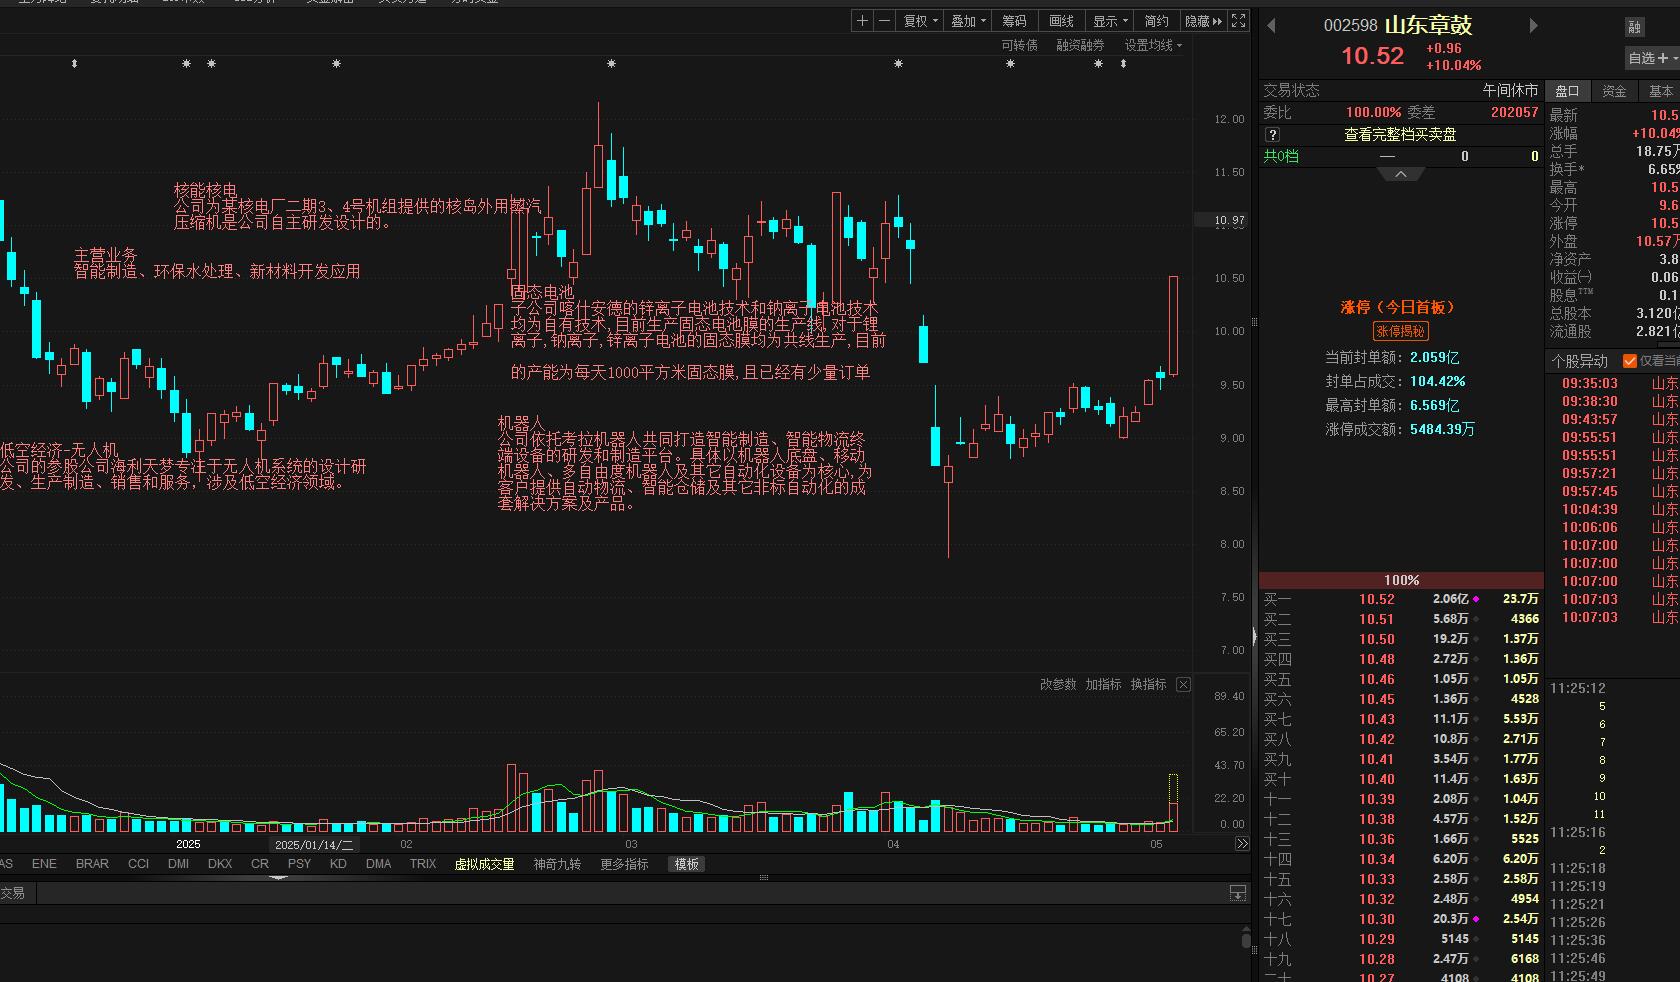Click the 融资融券 link

[x=1080, y=45]
